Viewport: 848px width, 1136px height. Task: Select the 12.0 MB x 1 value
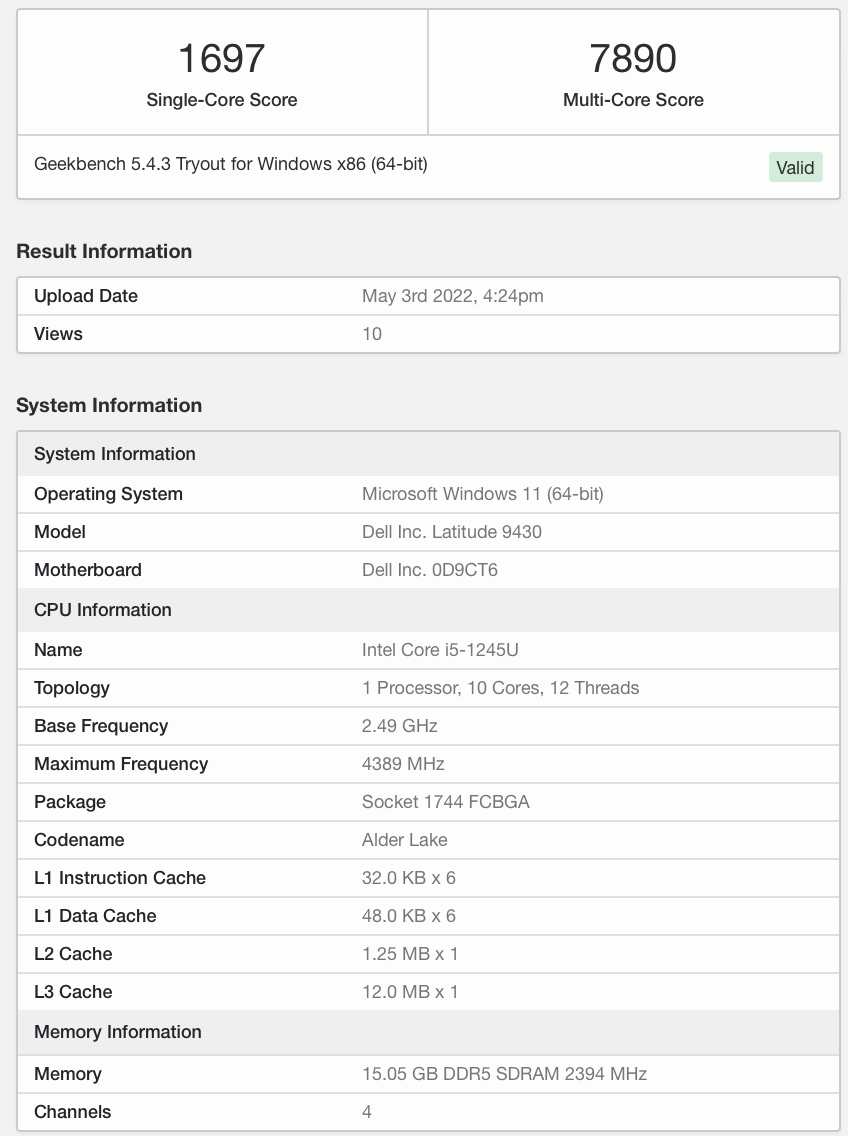[410, 992]
